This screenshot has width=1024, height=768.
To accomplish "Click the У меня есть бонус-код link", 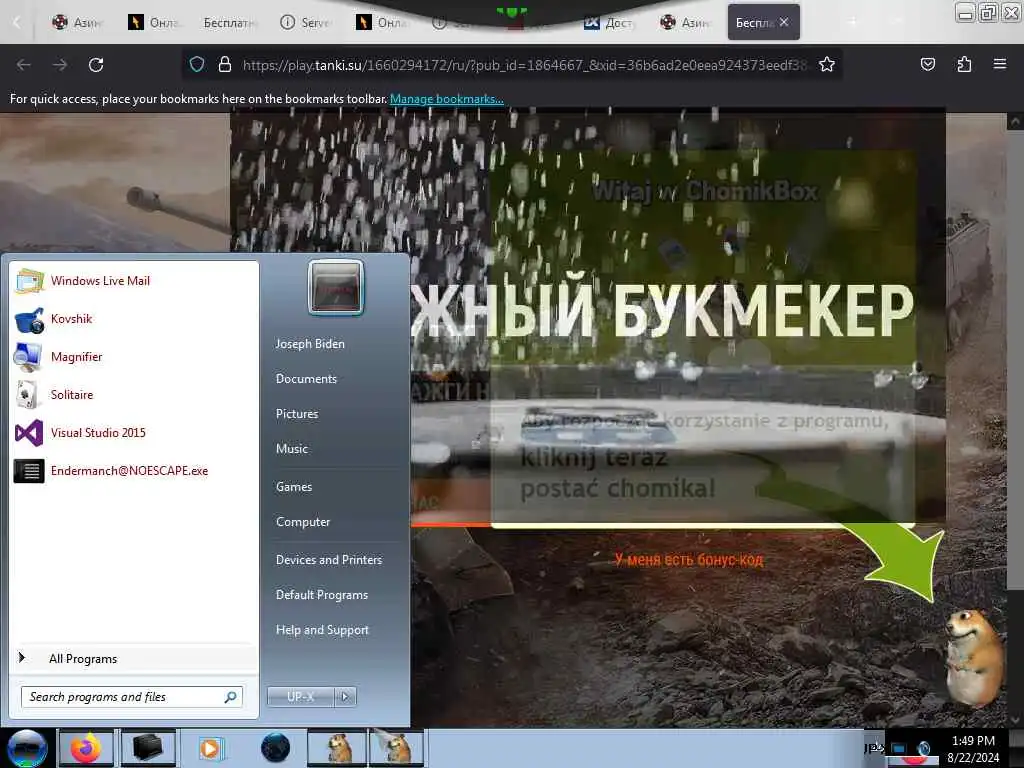I will click(x=688, y=560).
